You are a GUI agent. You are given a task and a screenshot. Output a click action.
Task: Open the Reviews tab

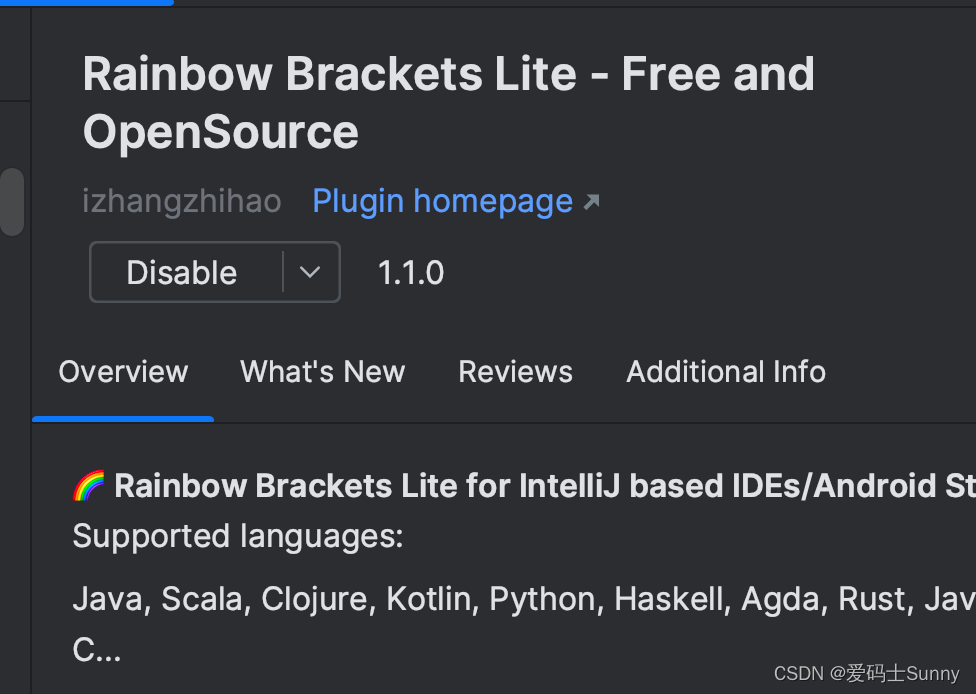coord(515,371)
